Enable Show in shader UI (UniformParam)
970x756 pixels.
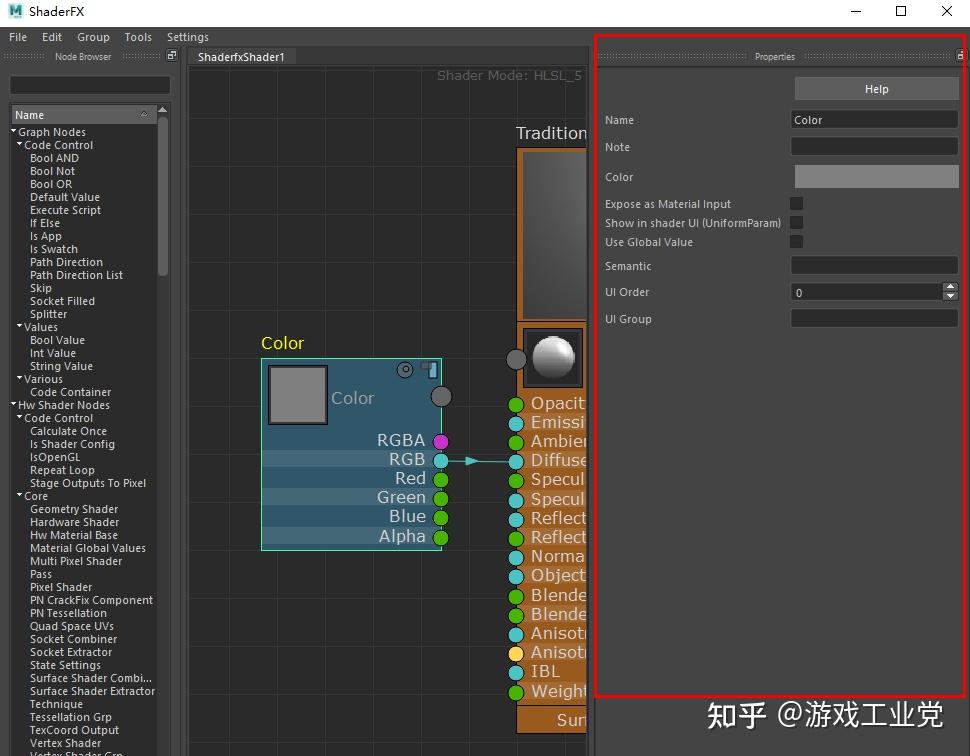pyautogui.click(x=796, y=222)
